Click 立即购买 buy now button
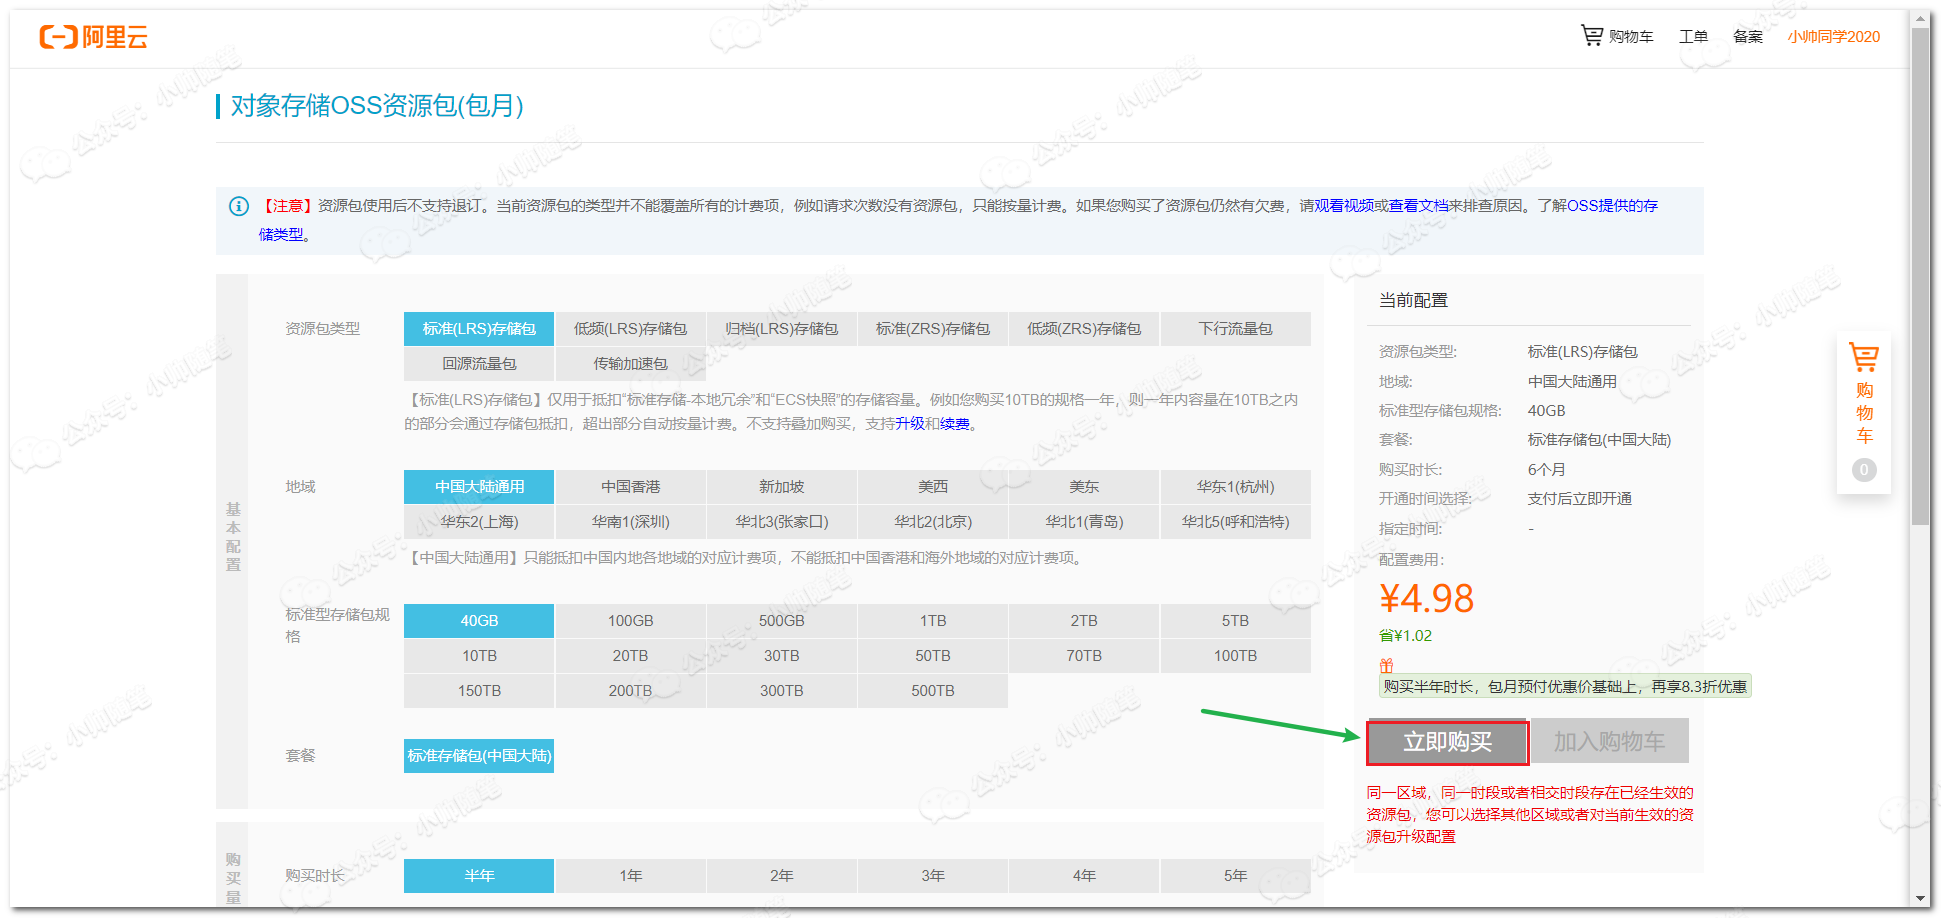Screen dimensions: 1941x918 tap(1448, 742)
